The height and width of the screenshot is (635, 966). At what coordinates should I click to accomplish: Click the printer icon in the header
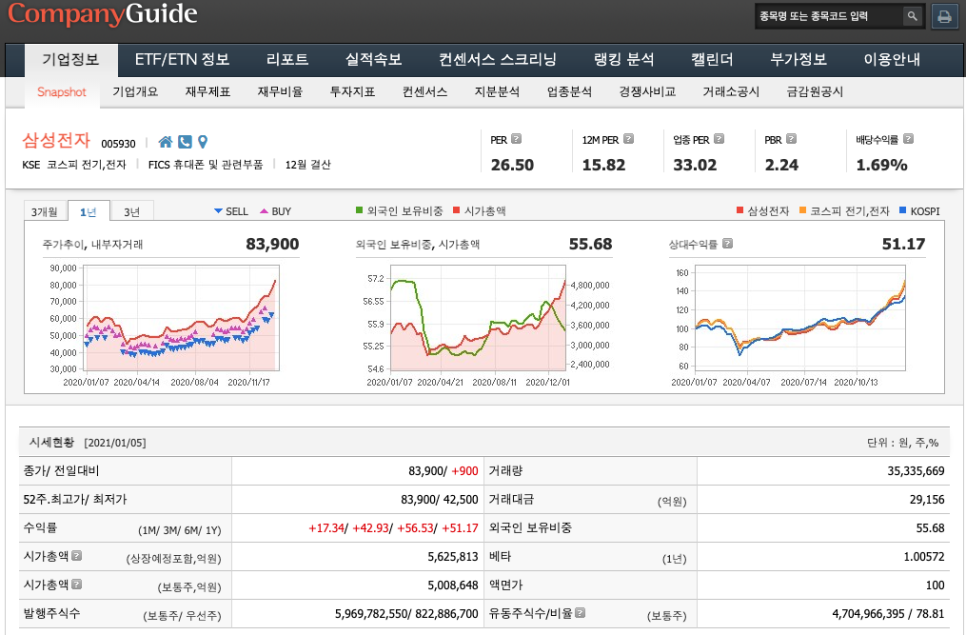[x=944, y=17]
